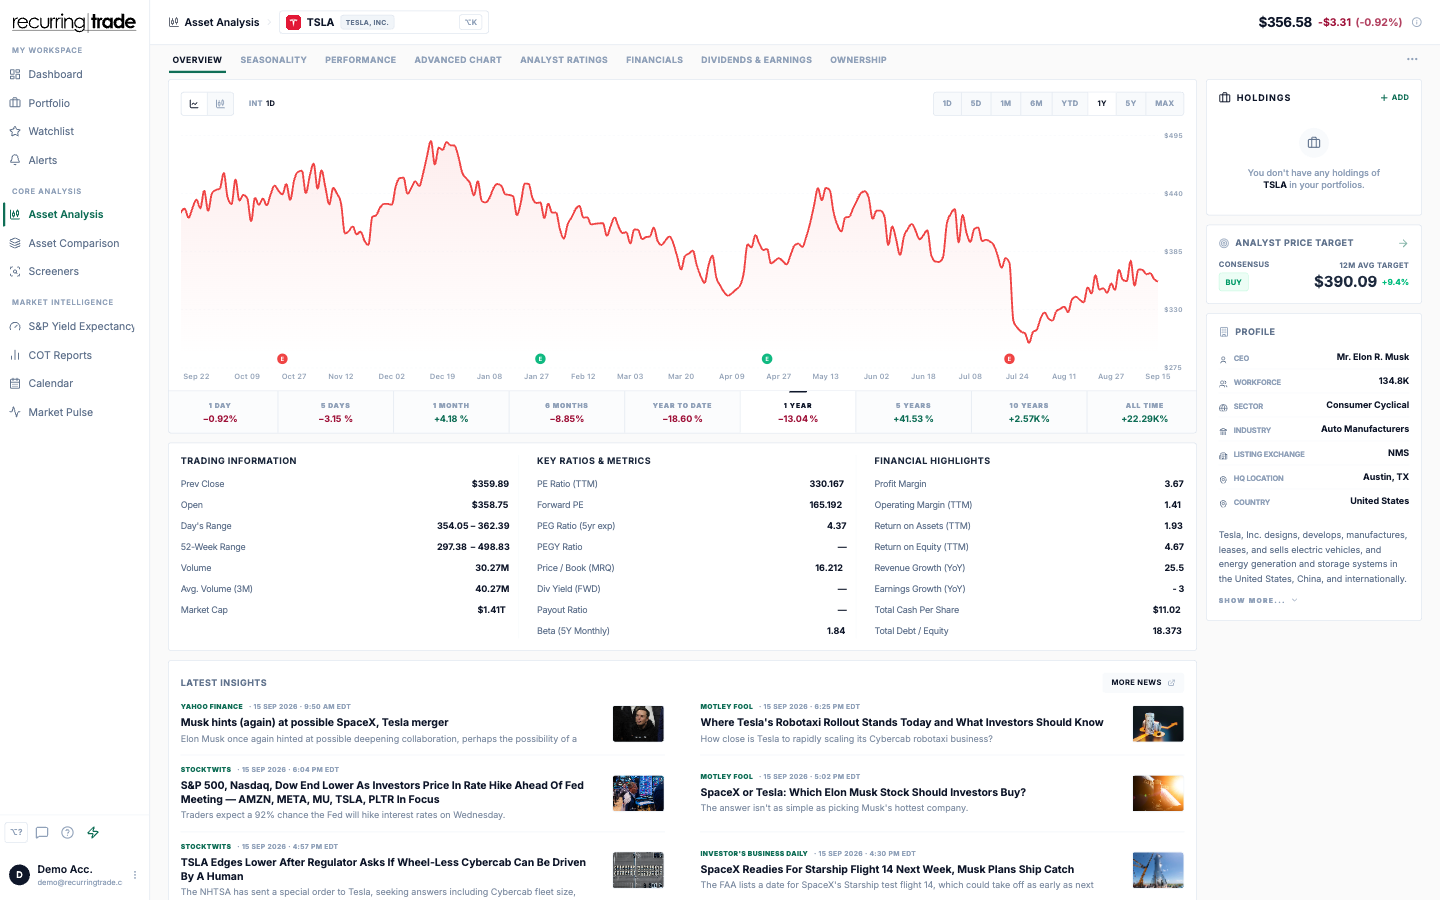Open the feedback chat bubble icon
The width and height of the screenshot is (1440, 900).
pyautogui.click(x=42, y=832)
